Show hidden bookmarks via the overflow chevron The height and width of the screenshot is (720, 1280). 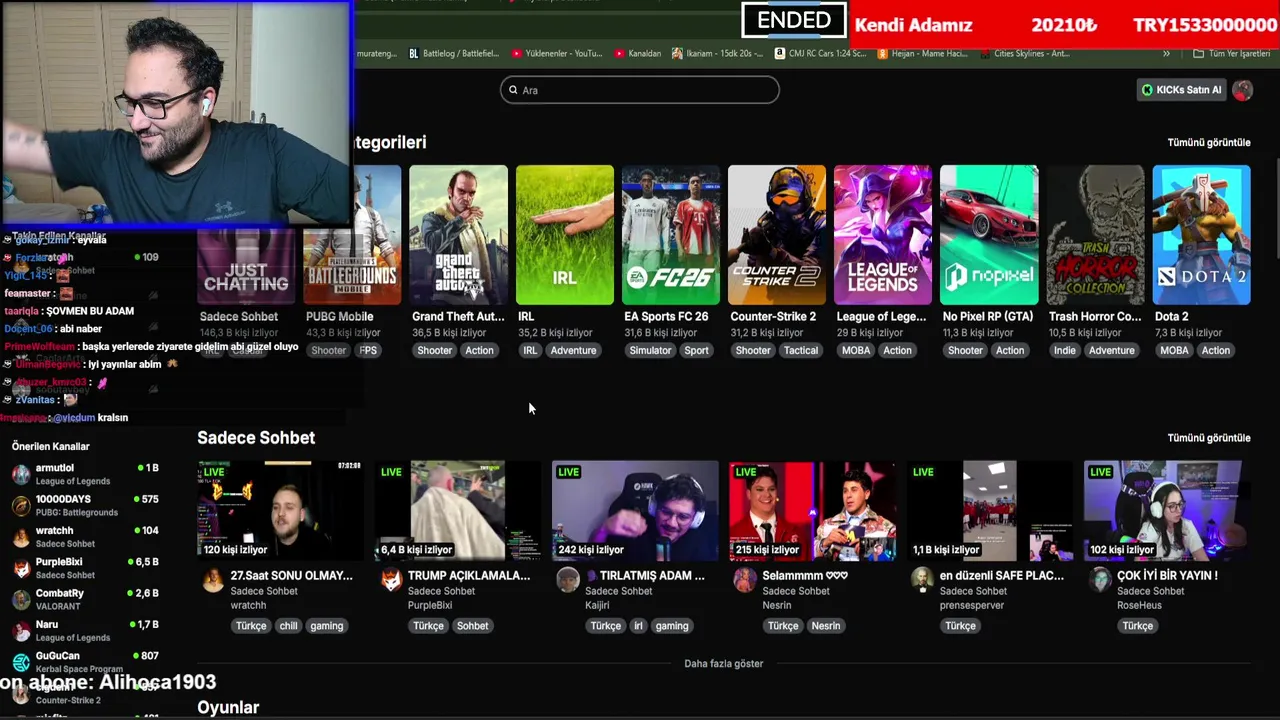[1166, 53]
